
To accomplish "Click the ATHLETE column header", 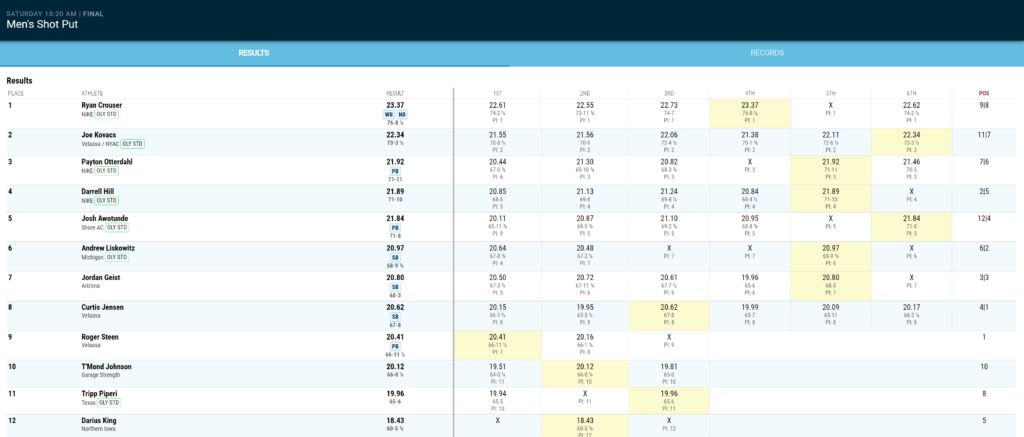I will coord(92,93).
